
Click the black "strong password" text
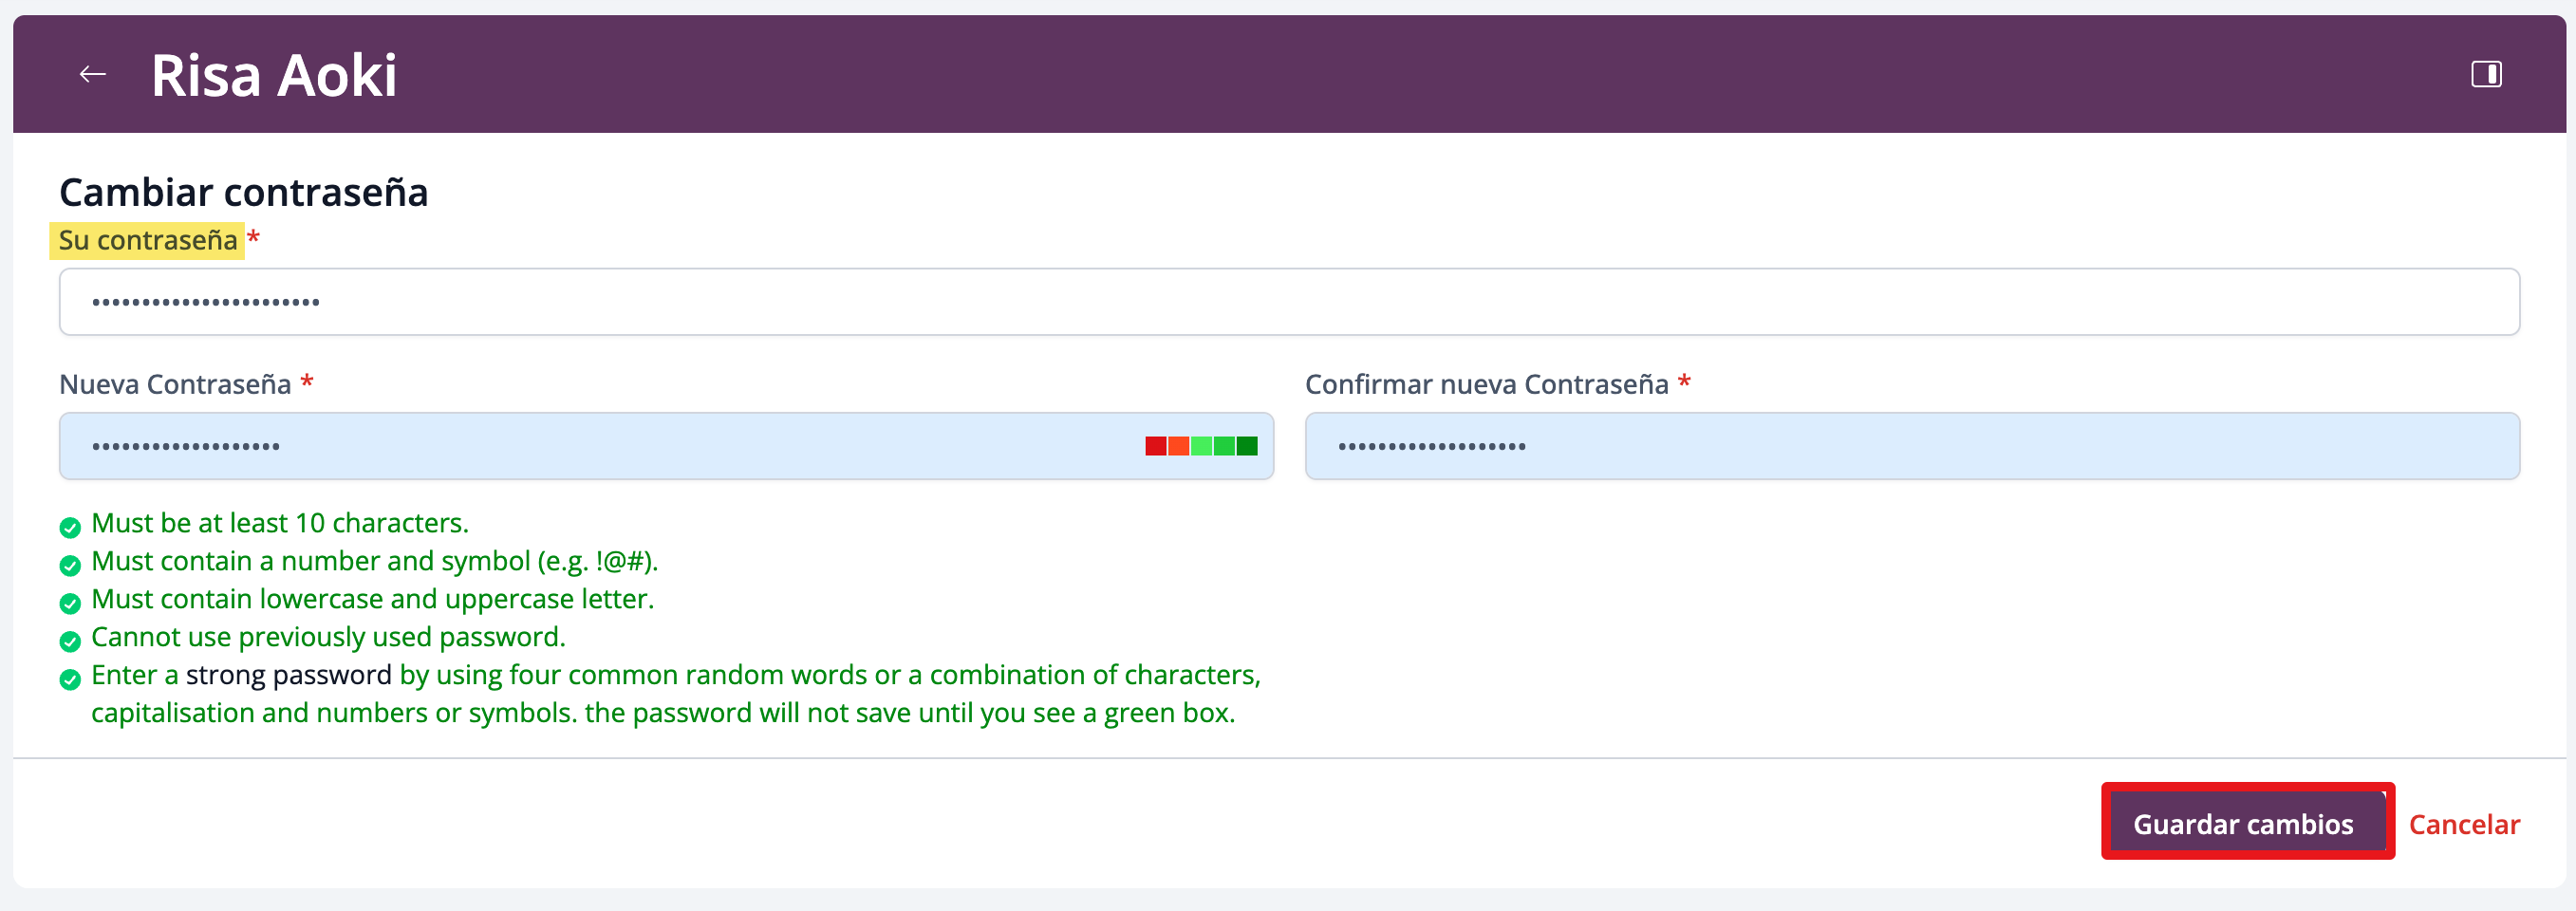tap(288, 675)
